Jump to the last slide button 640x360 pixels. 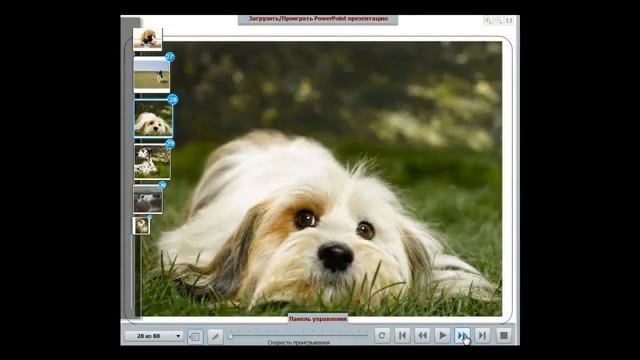(482, 336)
